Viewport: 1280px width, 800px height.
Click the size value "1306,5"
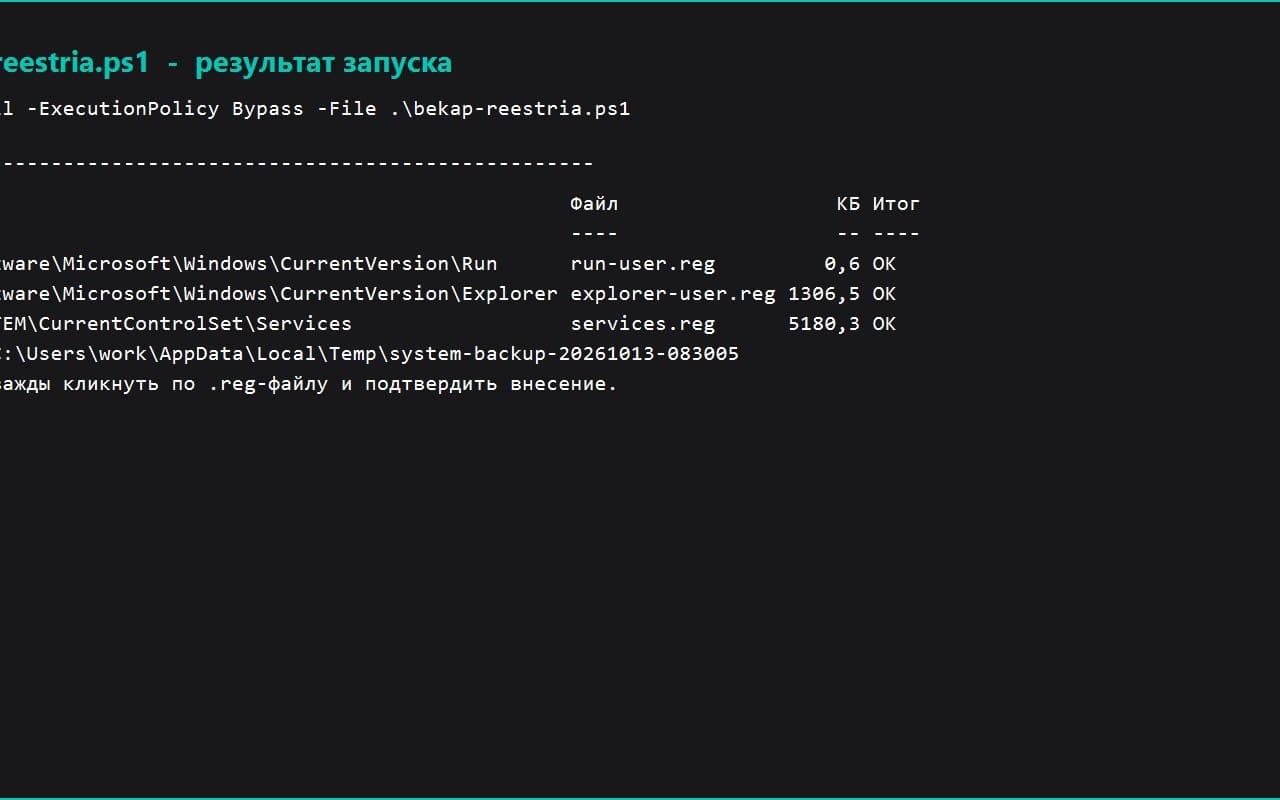[x=824, y=294]
